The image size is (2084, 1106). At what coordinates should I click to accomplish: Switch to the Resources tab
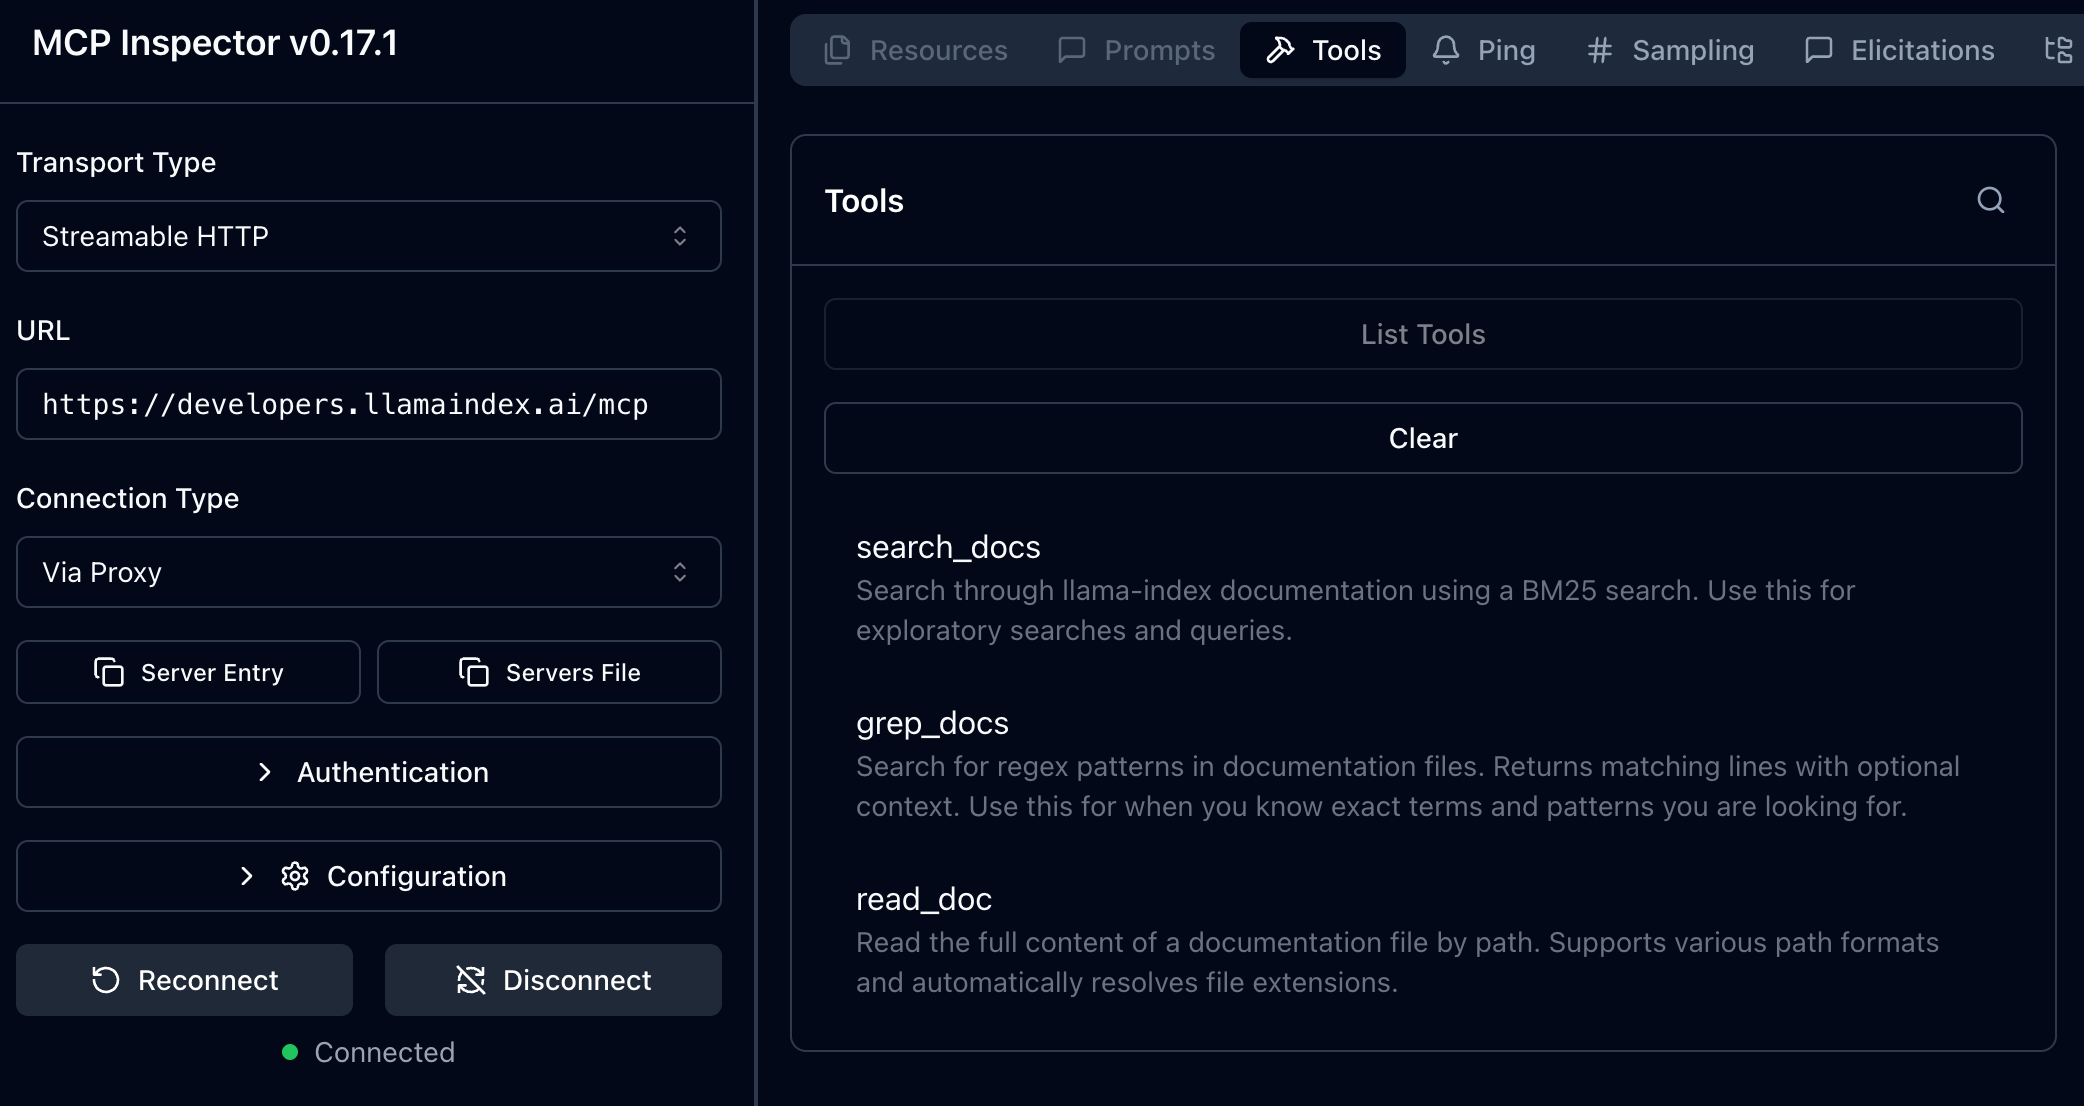point(916,50)
